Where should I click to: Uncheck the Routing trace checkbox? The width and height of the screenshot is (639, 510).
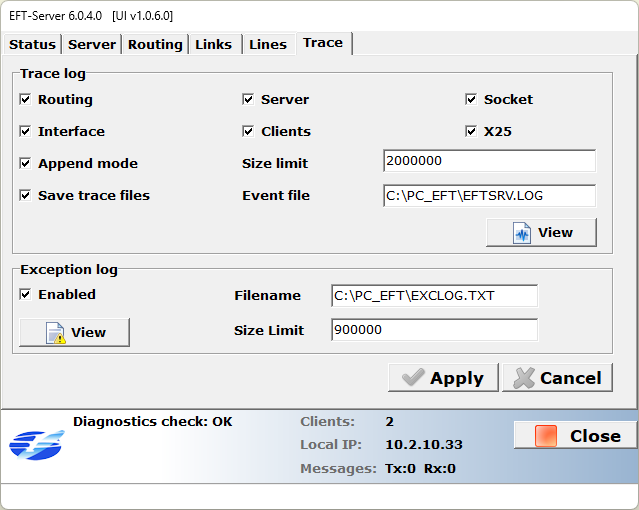click(x=25, y=99)
